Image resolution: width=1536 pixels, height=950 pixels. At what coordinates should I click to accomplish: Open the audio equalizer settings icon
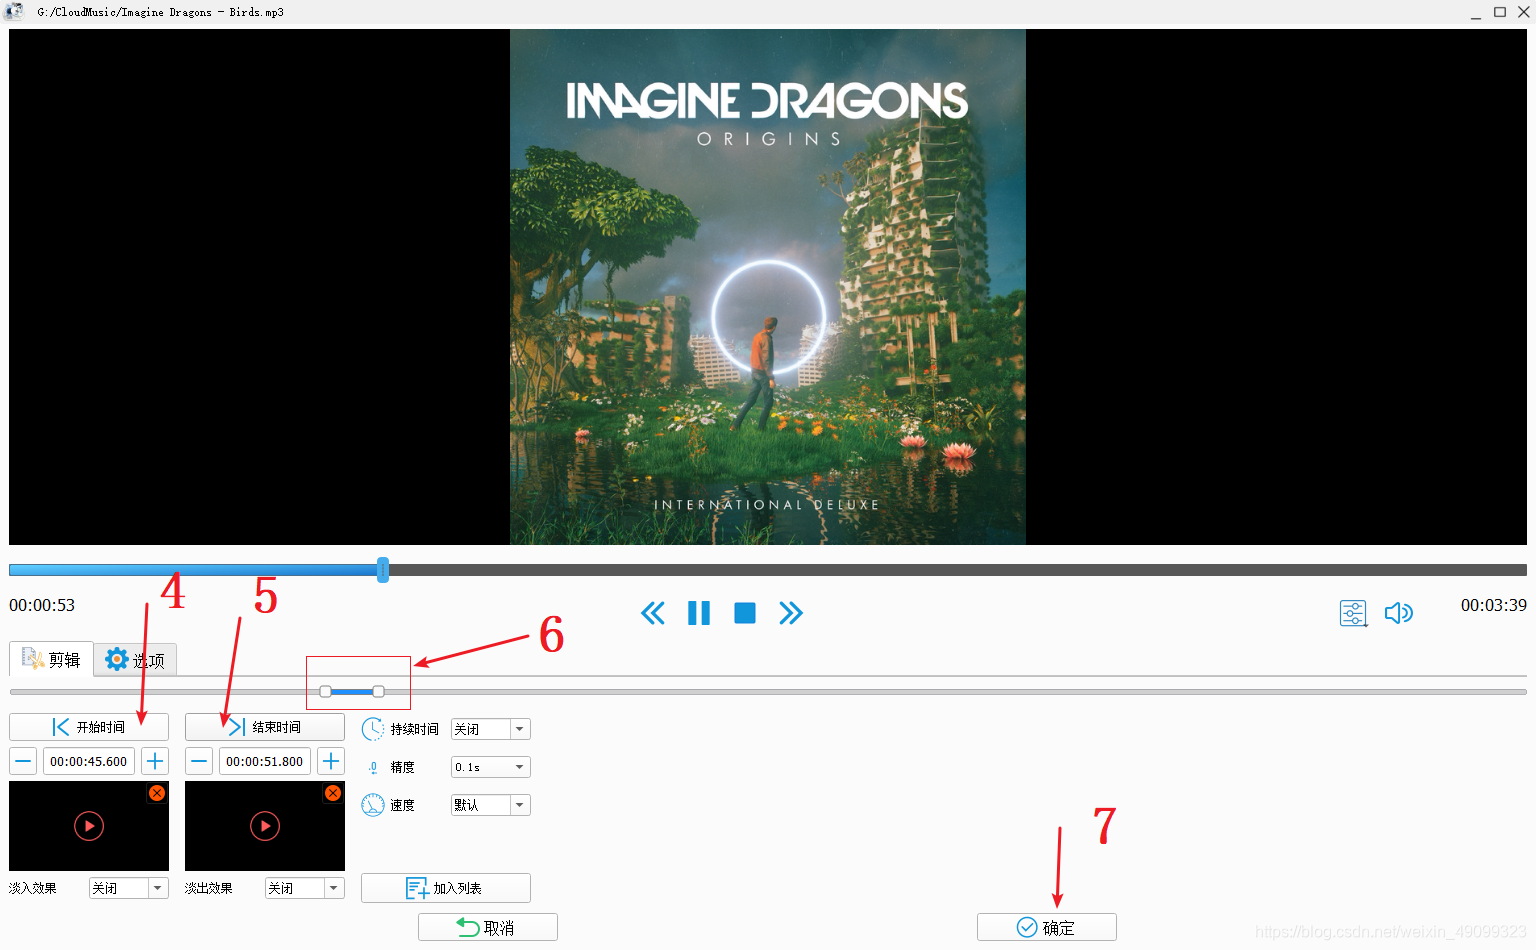click(1353, 613)
